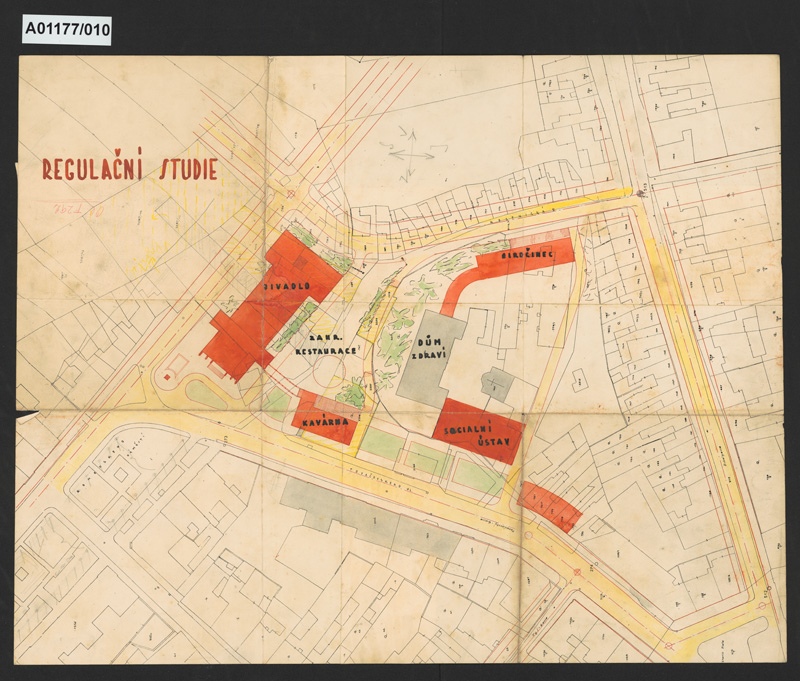Screen dimensions: 800x681
Task: Click the REGULAČNÍ STUDIE title
Action: [130, 166]
